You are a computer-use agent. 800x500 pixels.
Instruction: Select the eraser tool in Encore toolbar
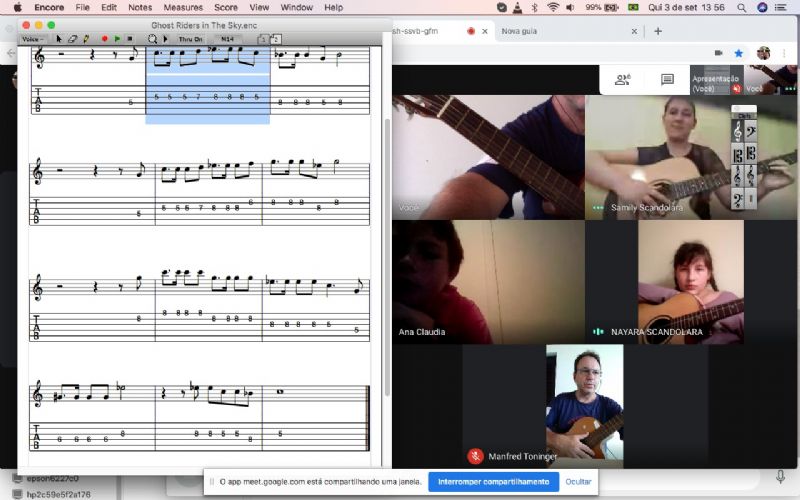(x=72, y=39)
